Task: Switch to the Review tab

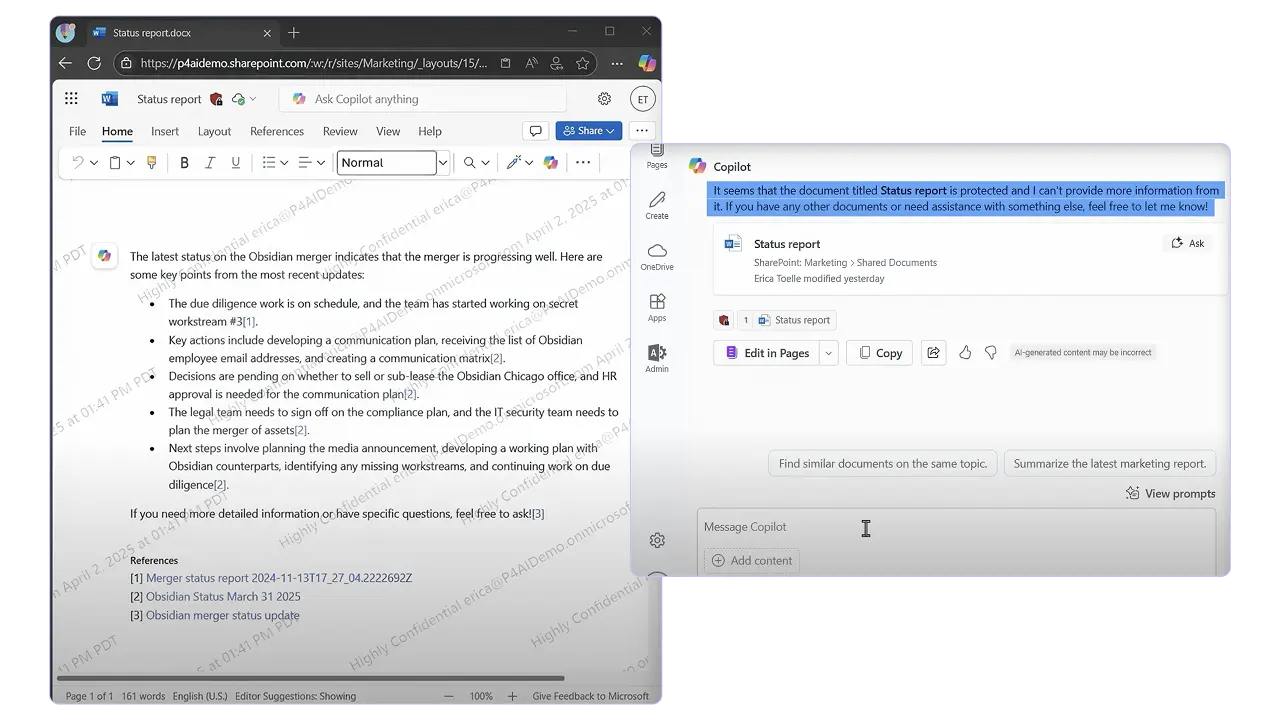Action: tap(340, 131)
